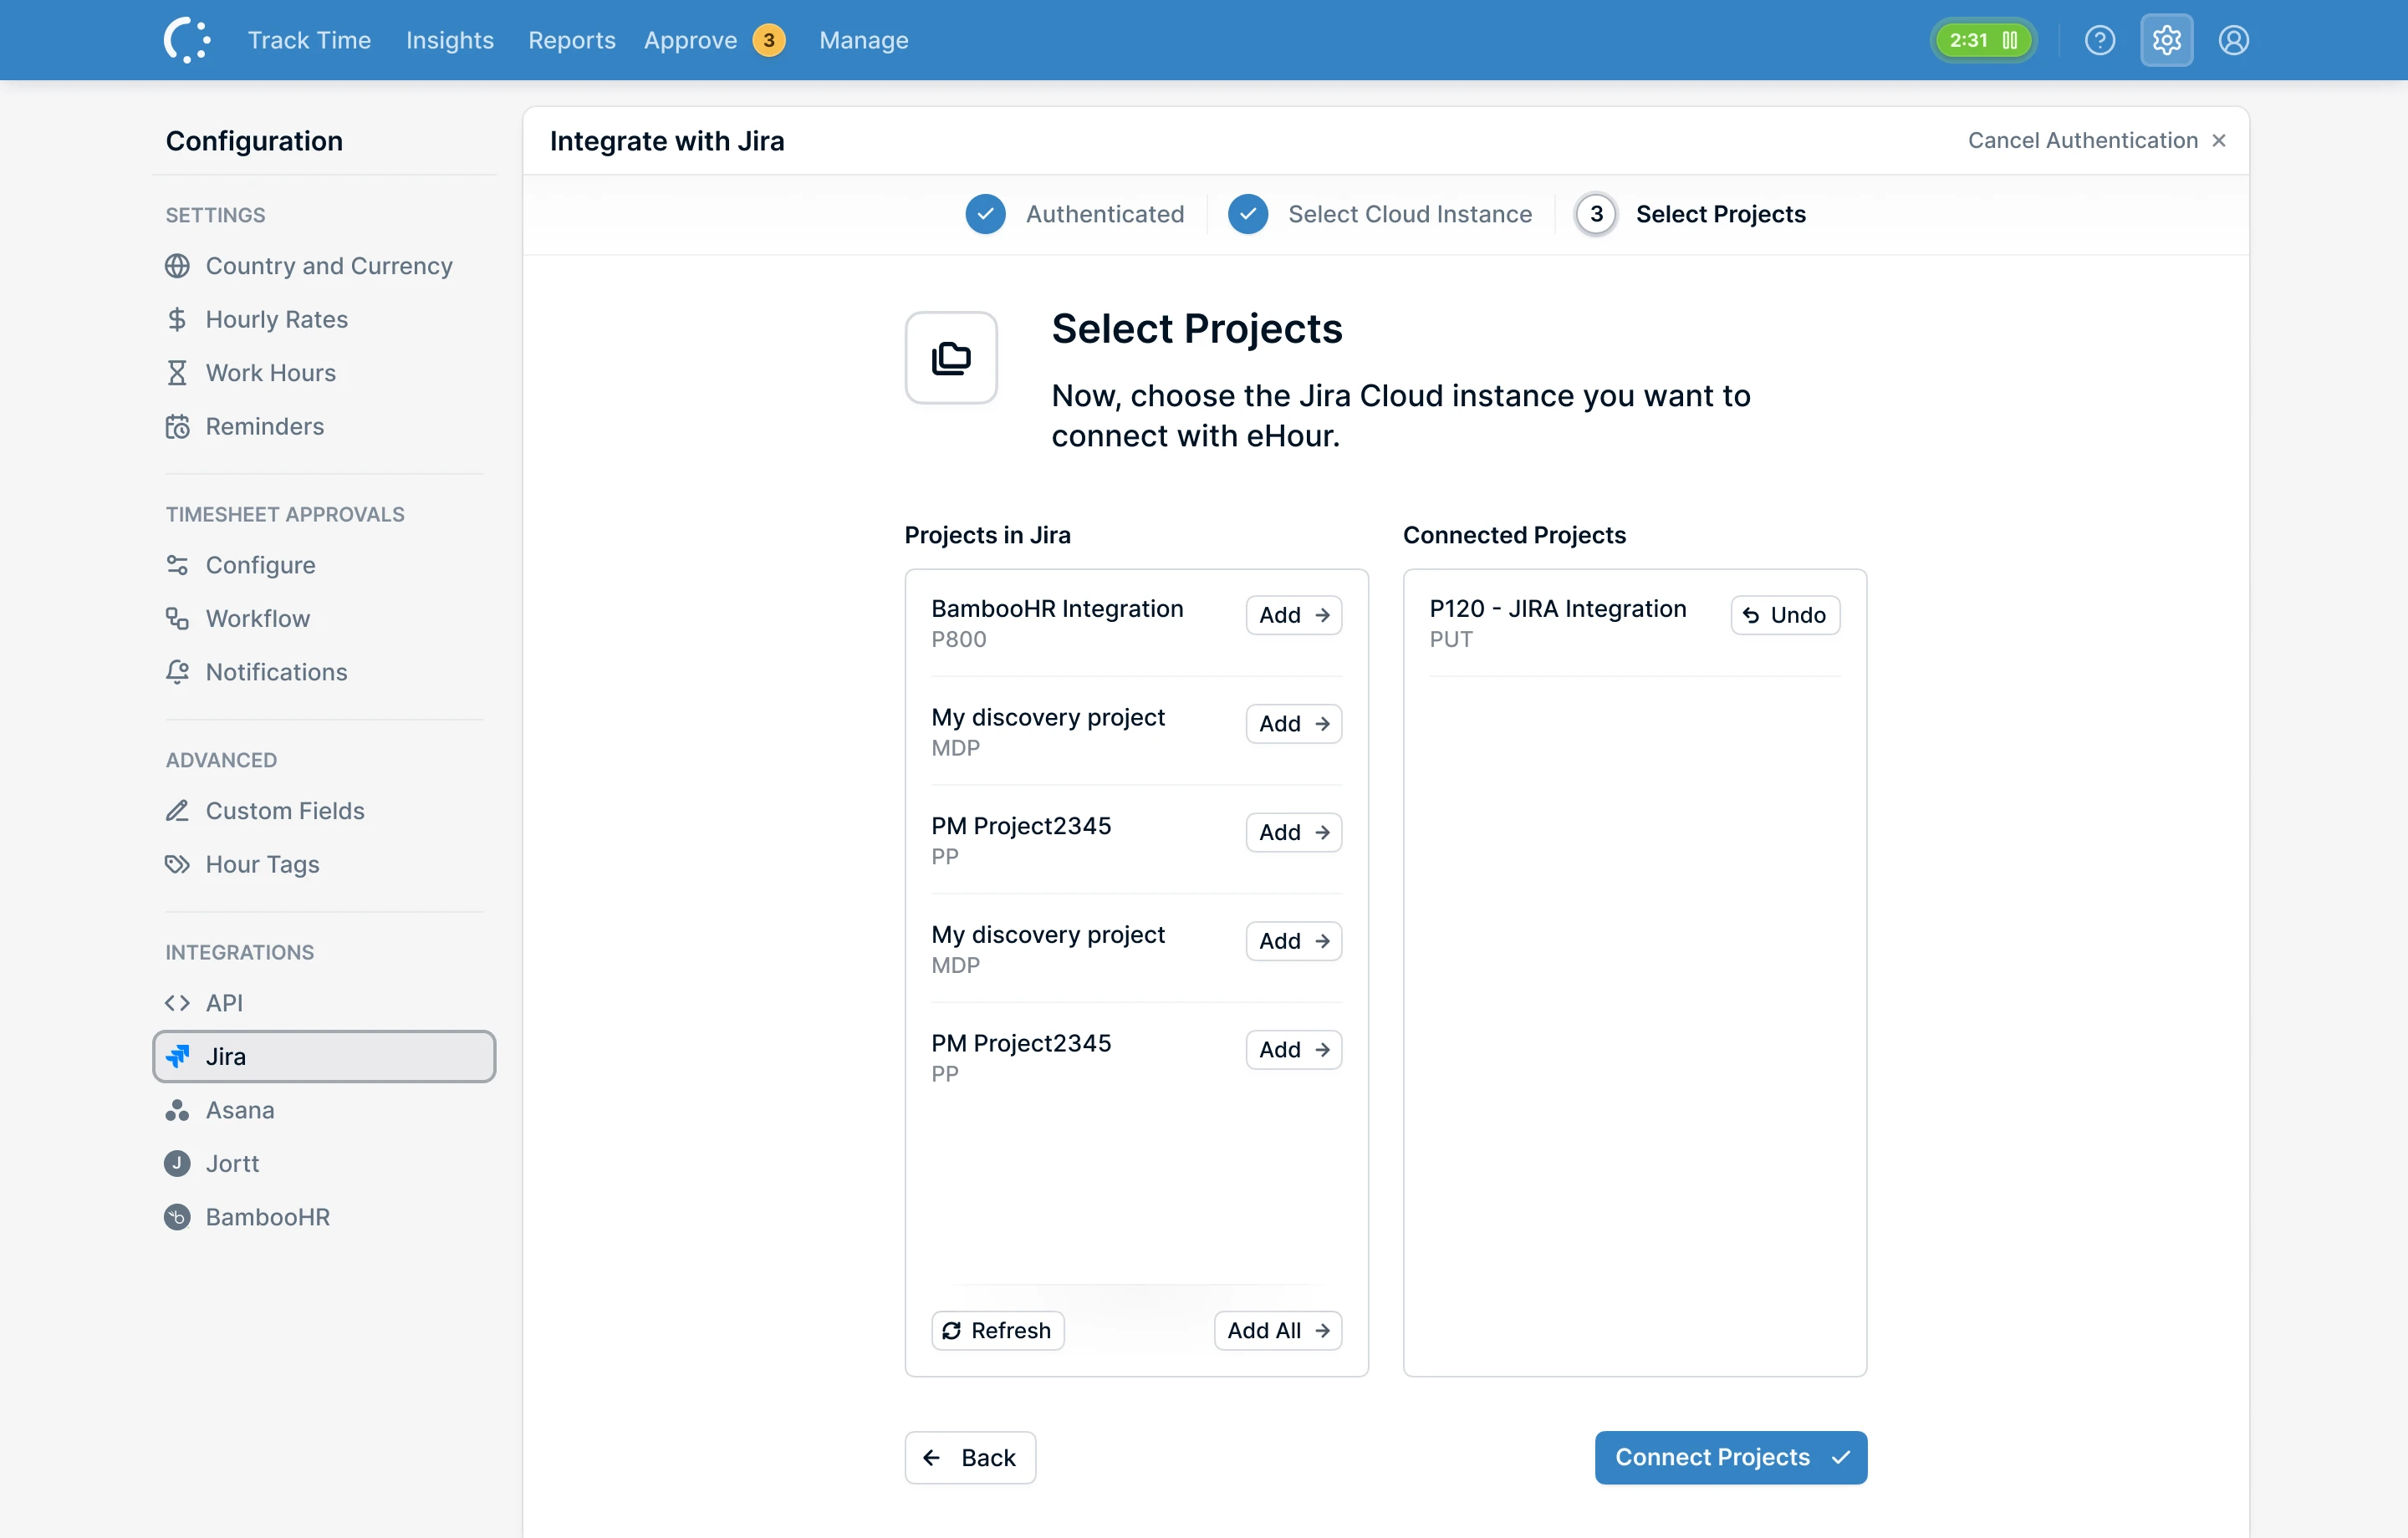2408x1538 pixels.
Task: Open the settings gear icon
Action: click(x=2166, y=40)
